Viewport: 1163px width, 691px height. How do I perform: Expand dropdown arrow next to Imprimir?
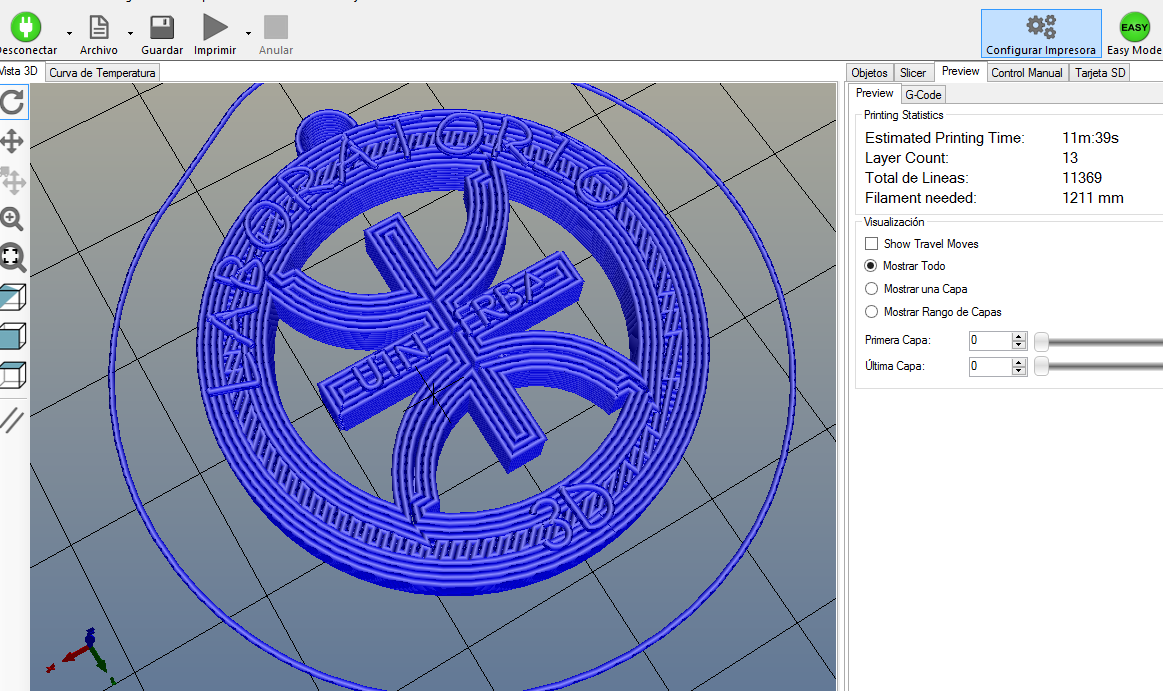pos(247,33)
